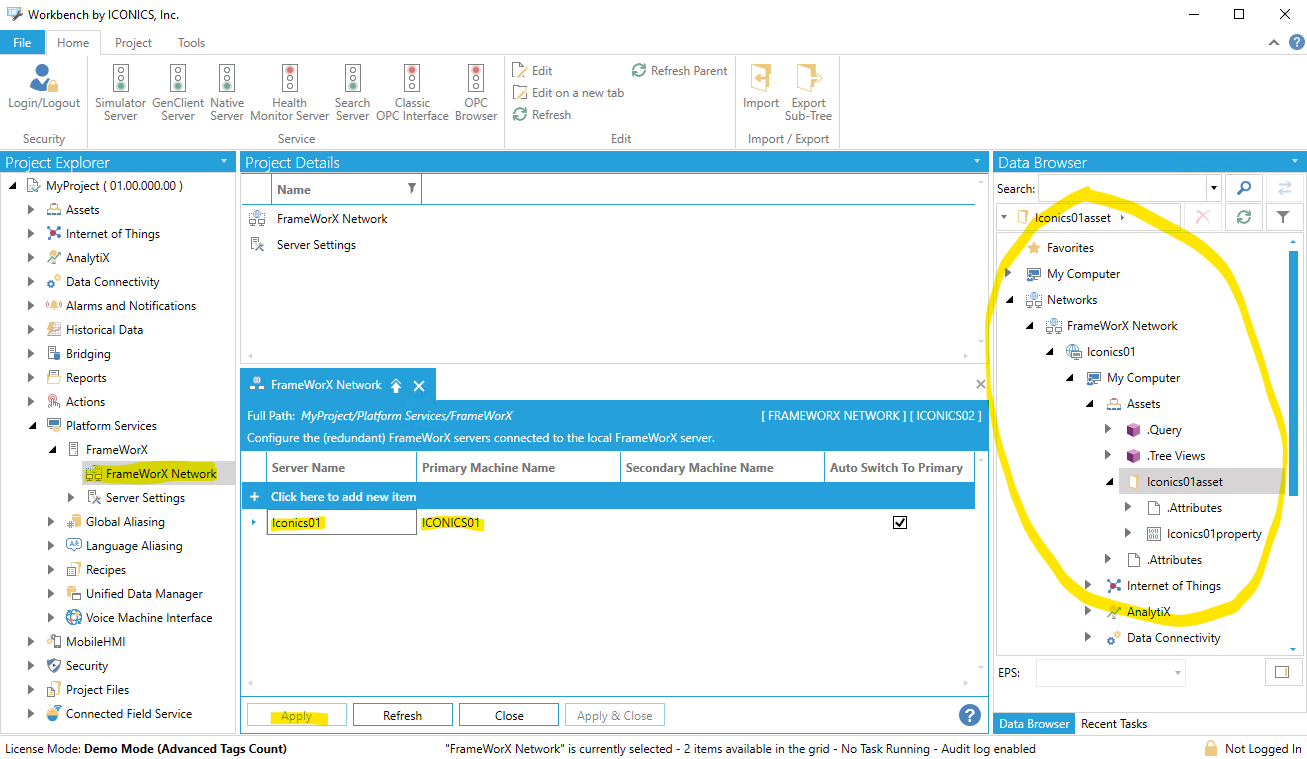The width and height of the screenshot is (1307, 759).
Task: Click the Edit ribbon command
Action: pyautogui.click(x=532, y=70)
